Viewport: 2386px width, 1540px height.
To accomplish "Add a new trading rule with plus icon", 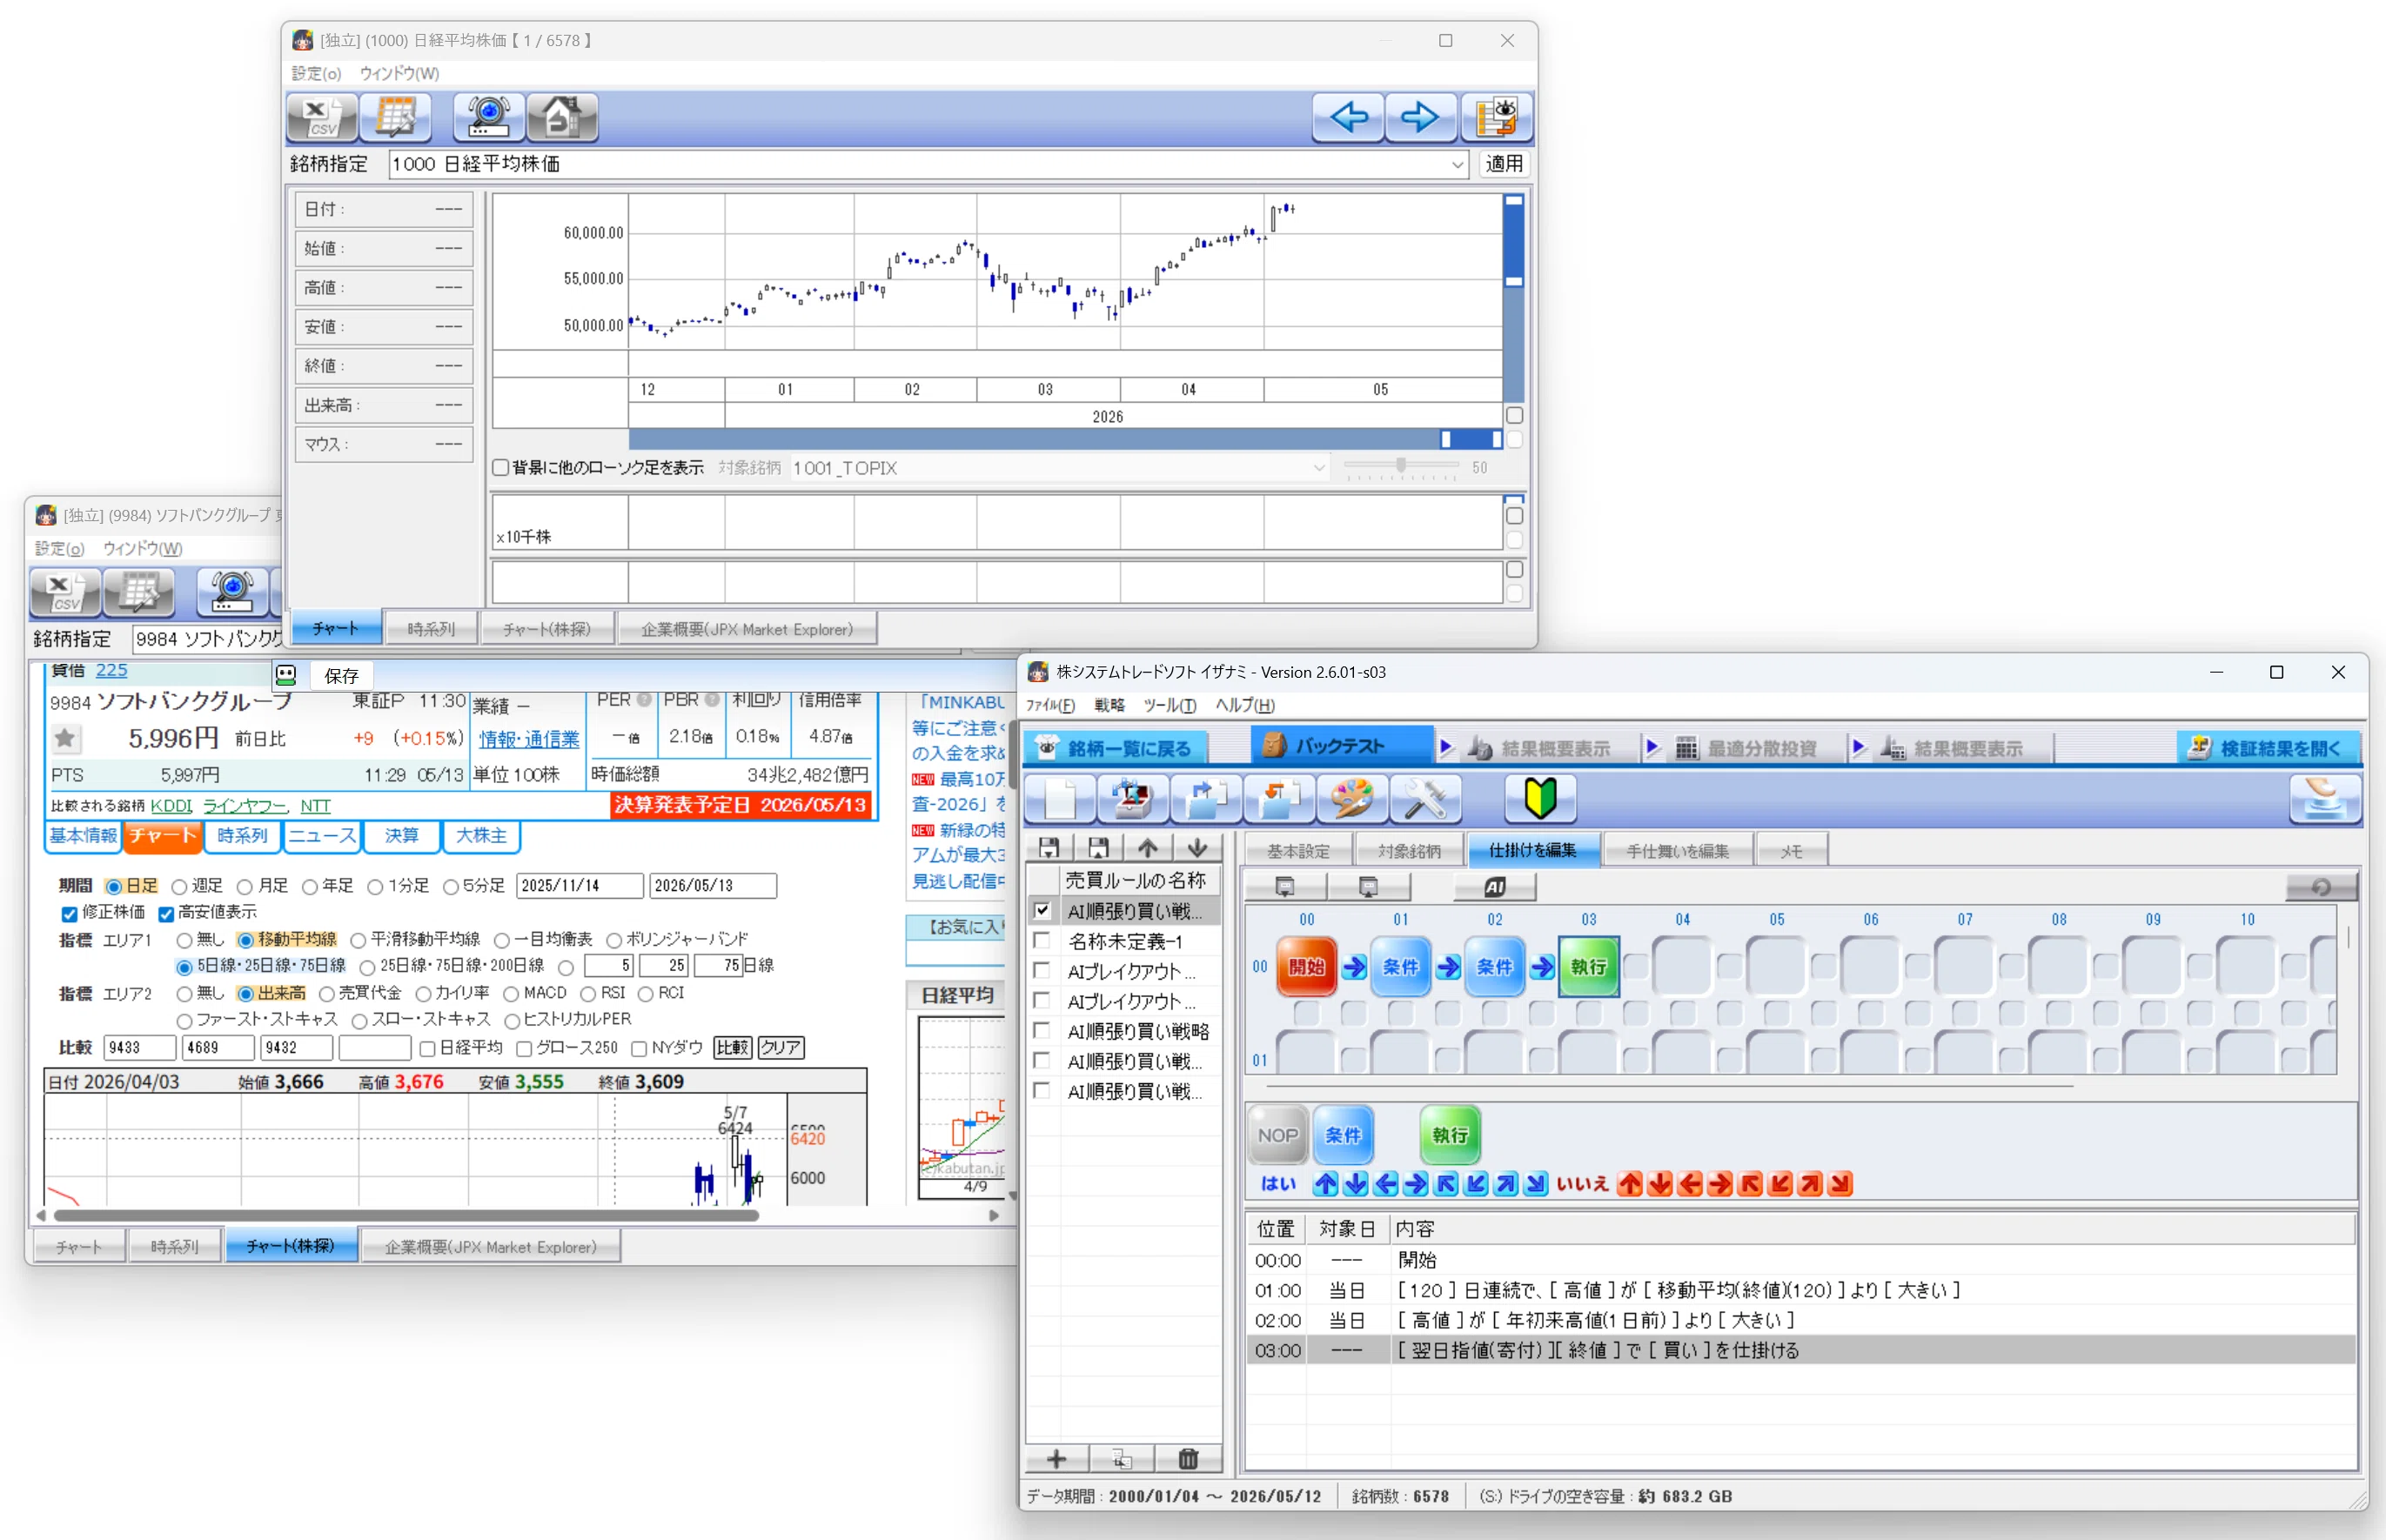I will pos(1056,1460).
